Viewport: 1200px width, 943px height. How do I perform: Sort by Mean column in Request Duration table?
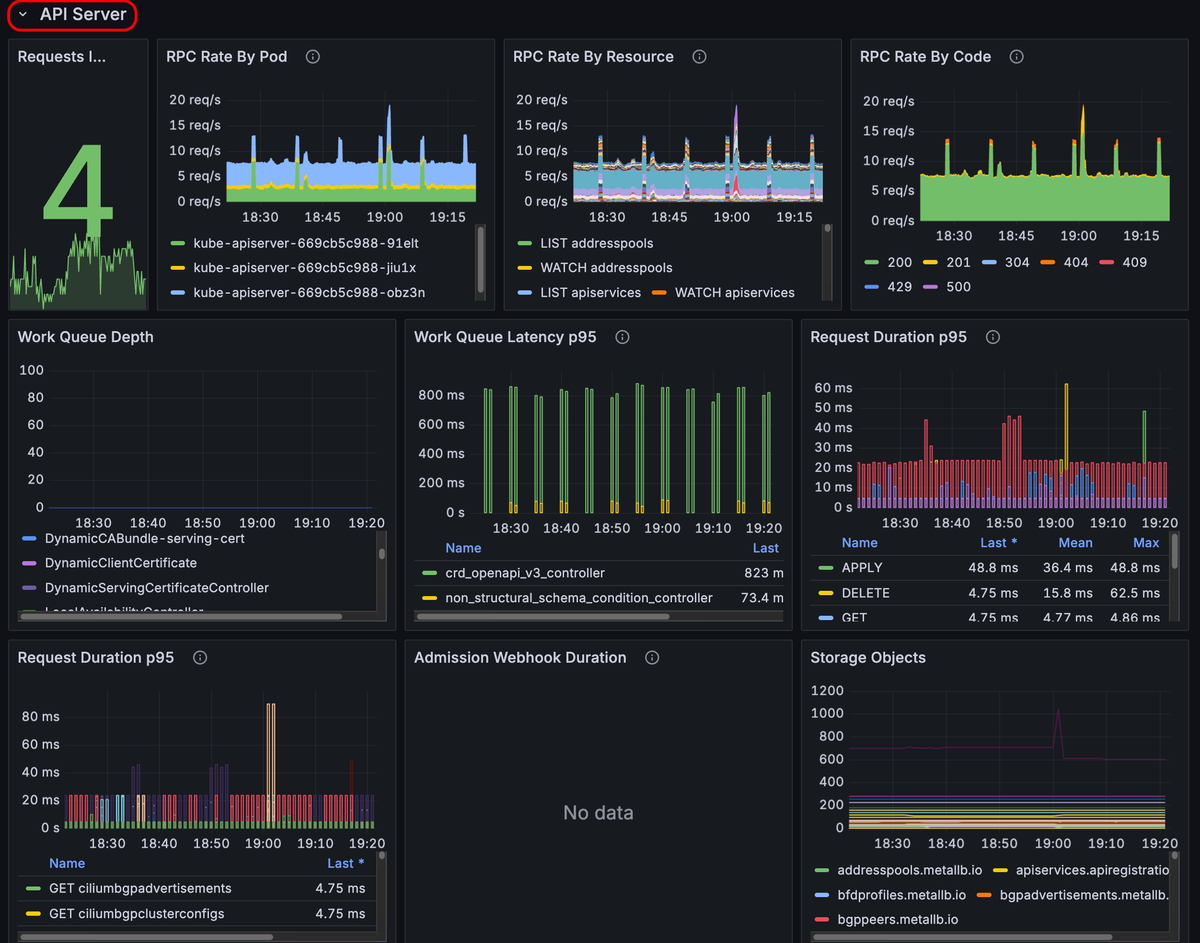1075,543
